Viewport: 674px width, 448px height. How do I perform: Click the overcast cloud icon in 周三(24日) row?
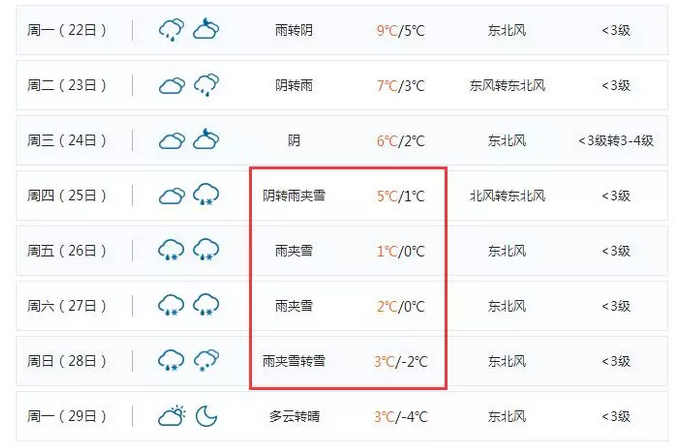click(x=171, y=140)
